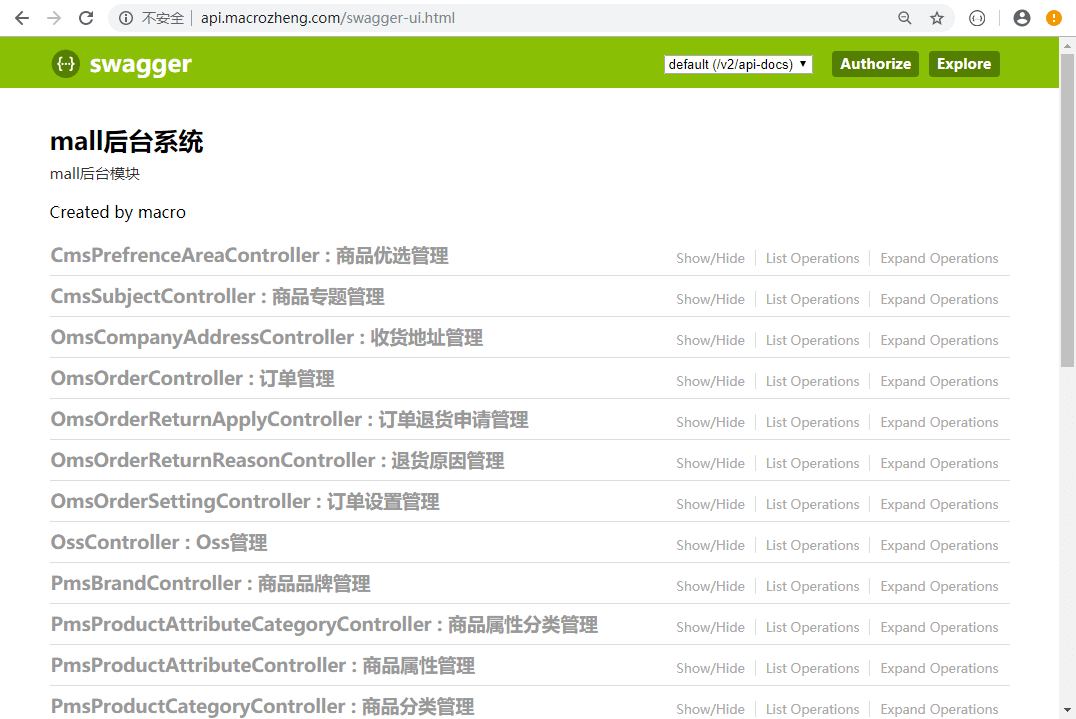
Task: Open the CmsPrefrenceAreaController section heading
Action: pyautogui.click(x=249, y=255)
